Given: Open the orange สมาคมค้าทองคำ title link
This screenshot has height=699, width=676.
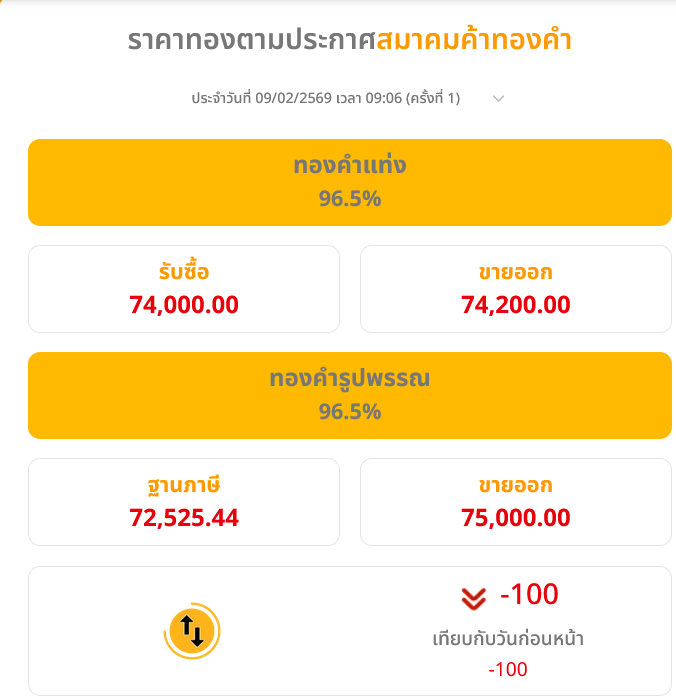Looking at the screenshot, I should (x=474, y=40).
